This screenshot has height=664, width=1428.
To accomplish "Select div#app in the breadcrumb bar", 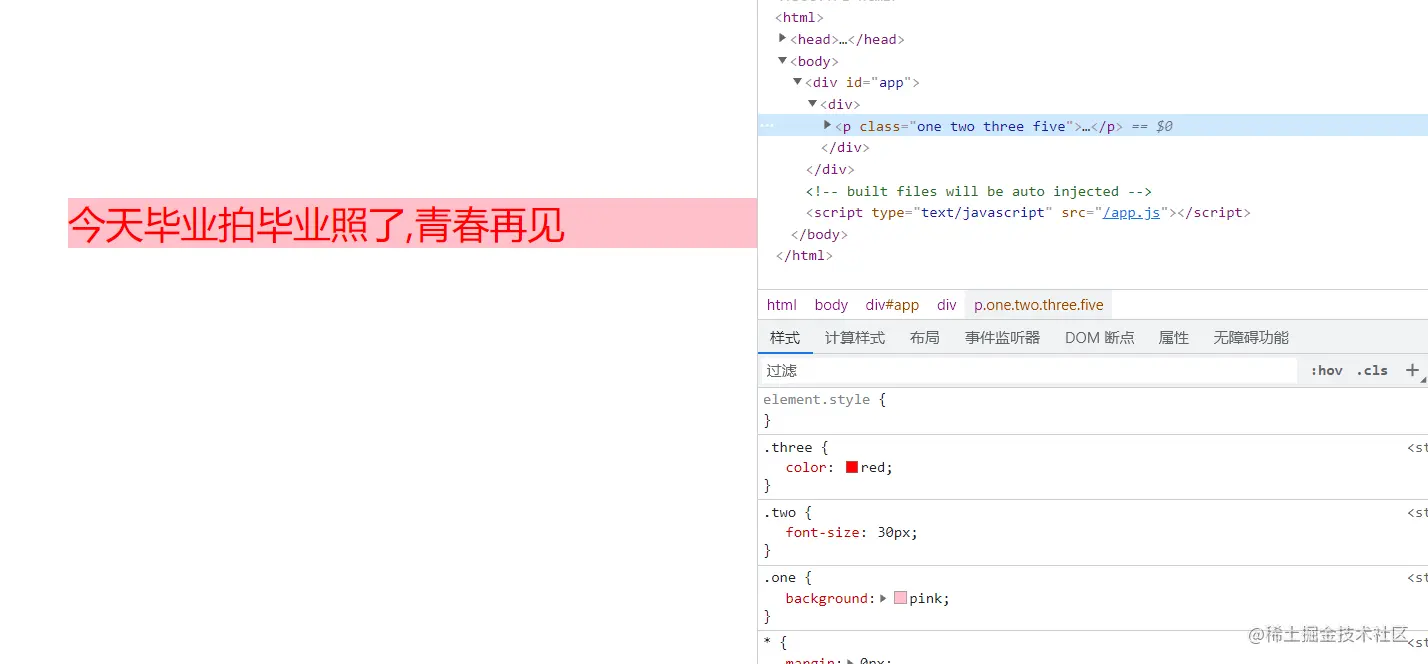I will [892, 305].
